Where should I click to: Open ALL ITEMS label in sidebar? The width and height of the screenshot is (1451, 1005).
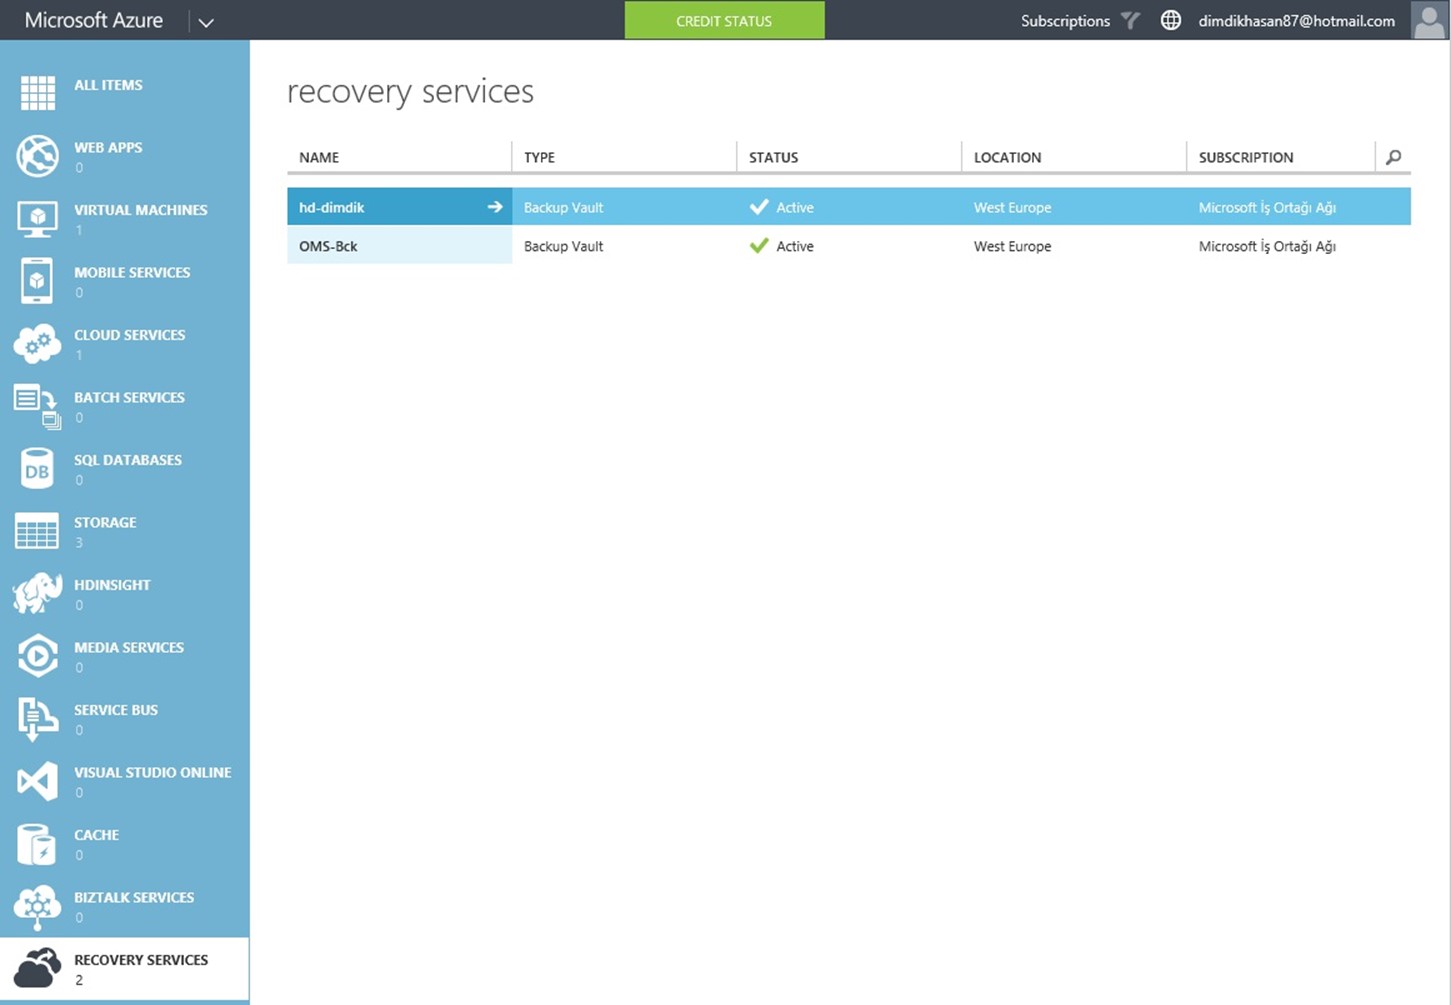[x=108, y=85]
